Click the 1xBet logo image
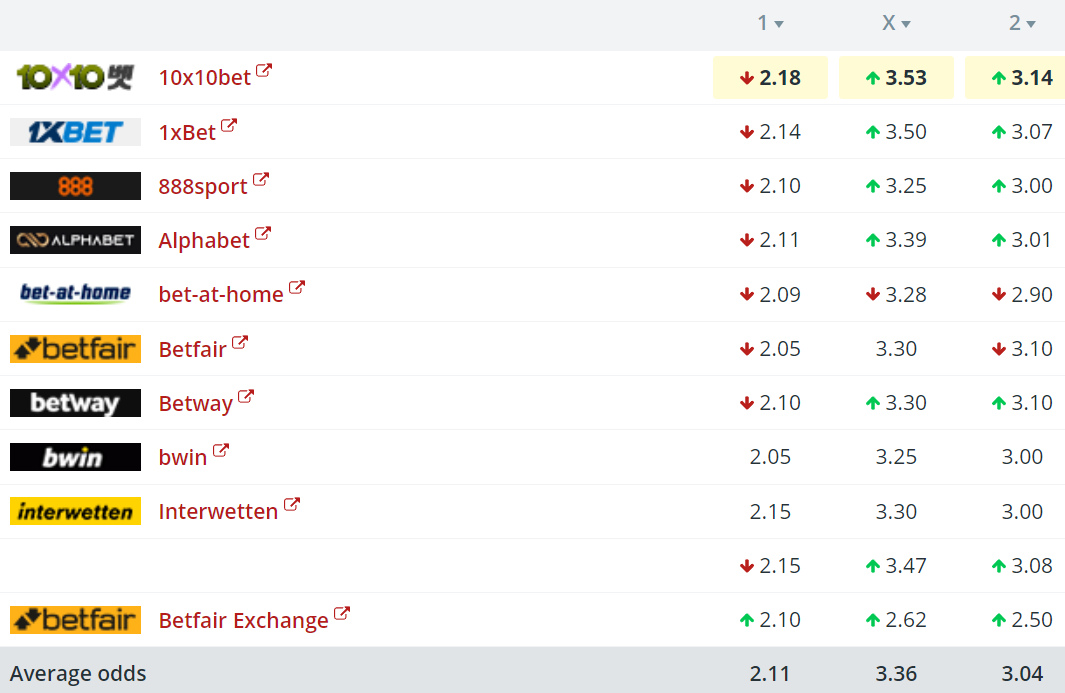Viewport: 1065px width, 693px height. click(x=75, y=132)
